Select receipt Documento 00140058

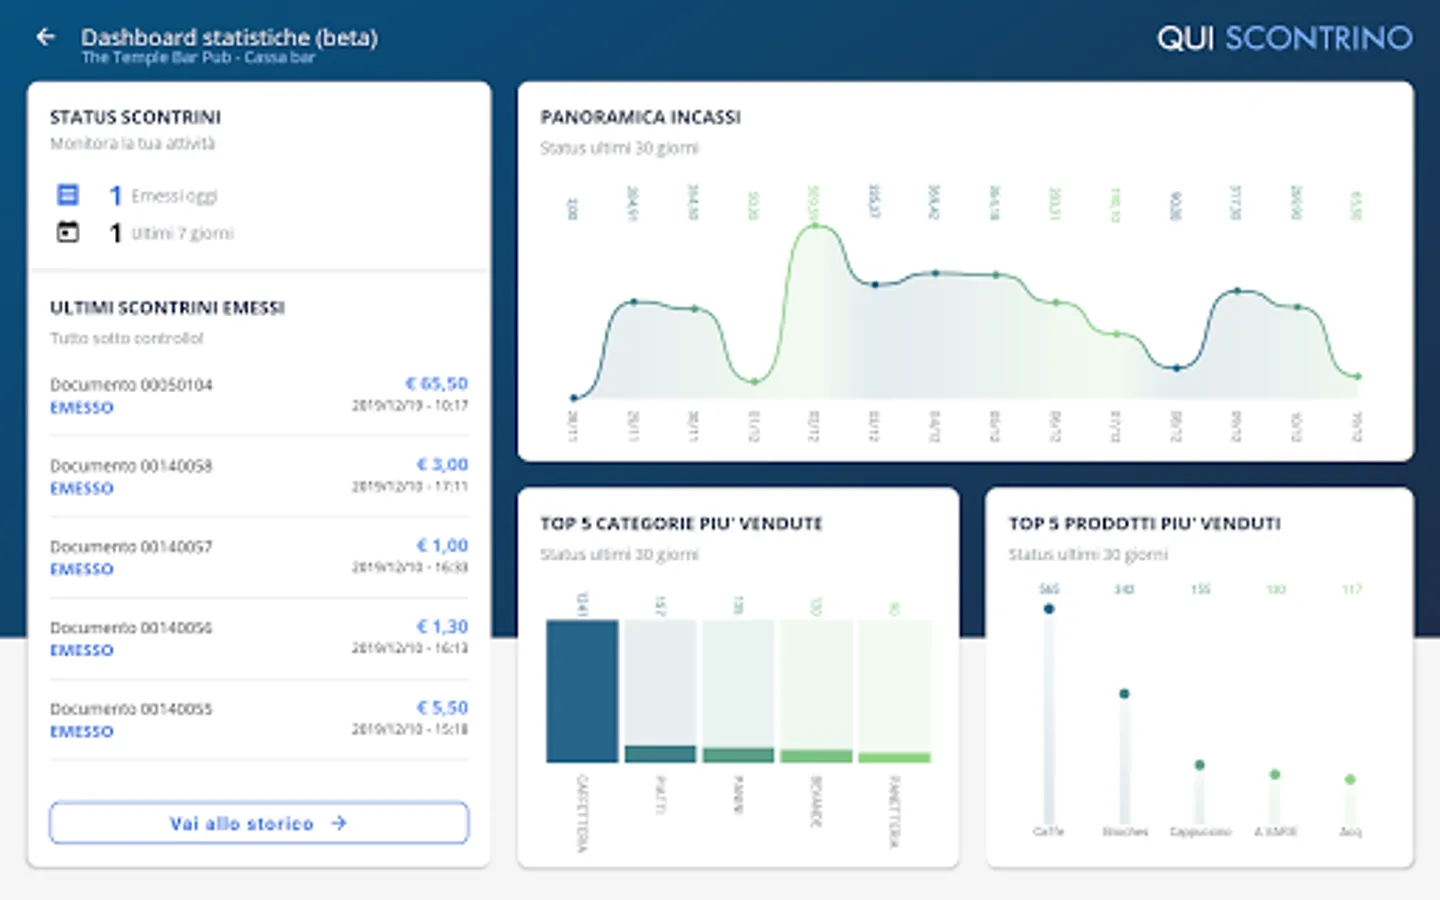[x=131, y=466]
